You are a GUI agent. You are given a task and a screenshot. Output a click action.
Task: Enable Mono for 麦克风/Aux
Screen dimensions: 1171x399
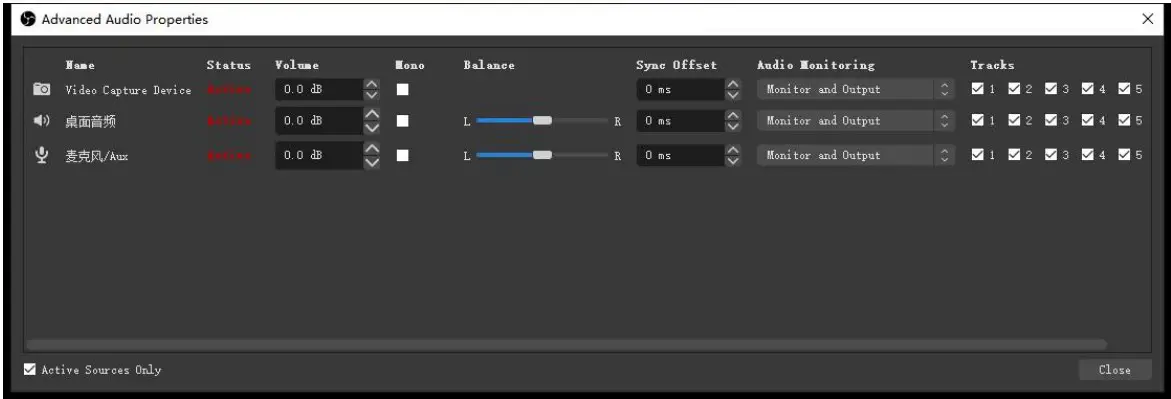403,155
